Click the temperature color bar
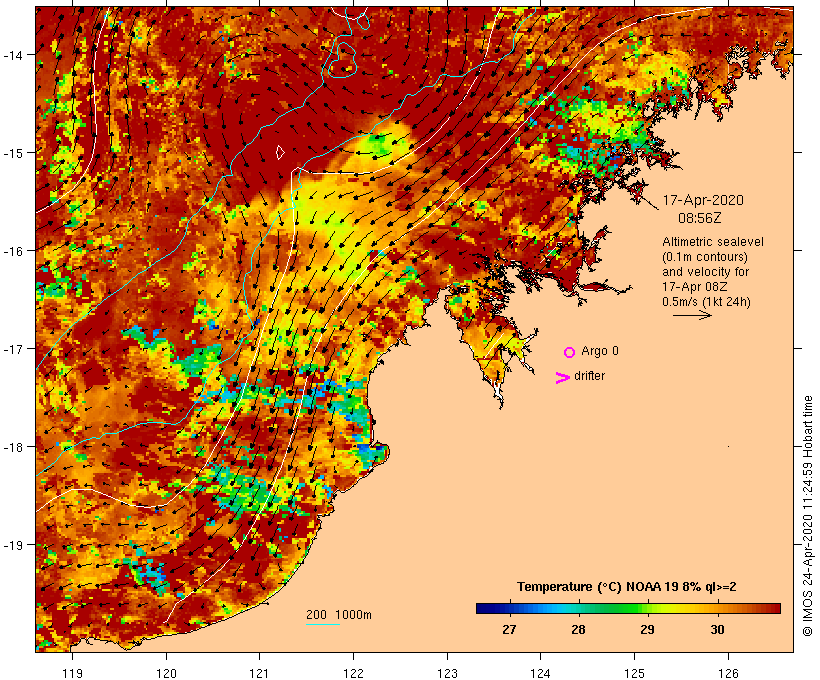 pyautogui.click(x=628, y=608)
